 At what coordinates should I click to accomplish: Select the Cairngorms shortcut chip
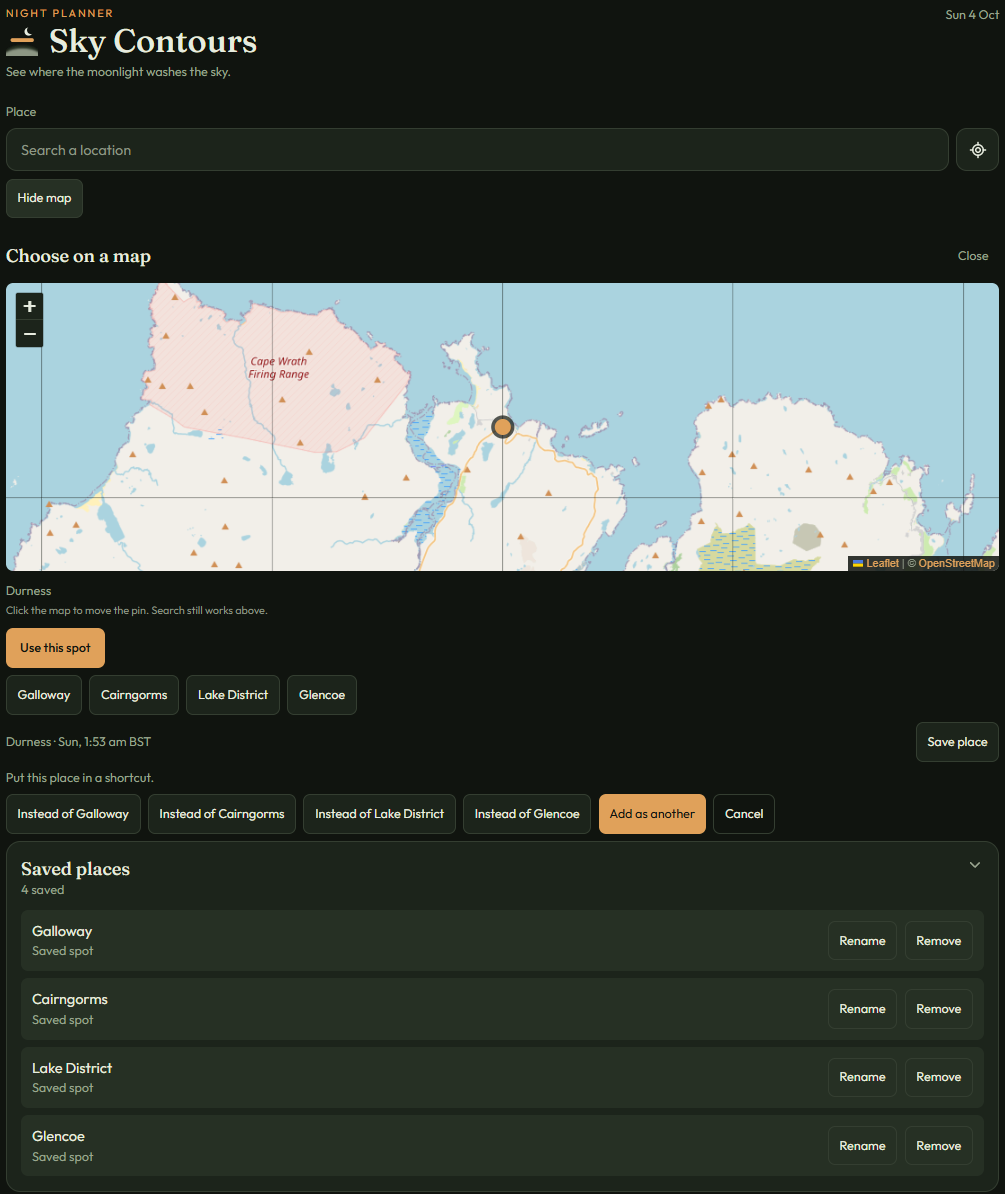click(134, 695)
